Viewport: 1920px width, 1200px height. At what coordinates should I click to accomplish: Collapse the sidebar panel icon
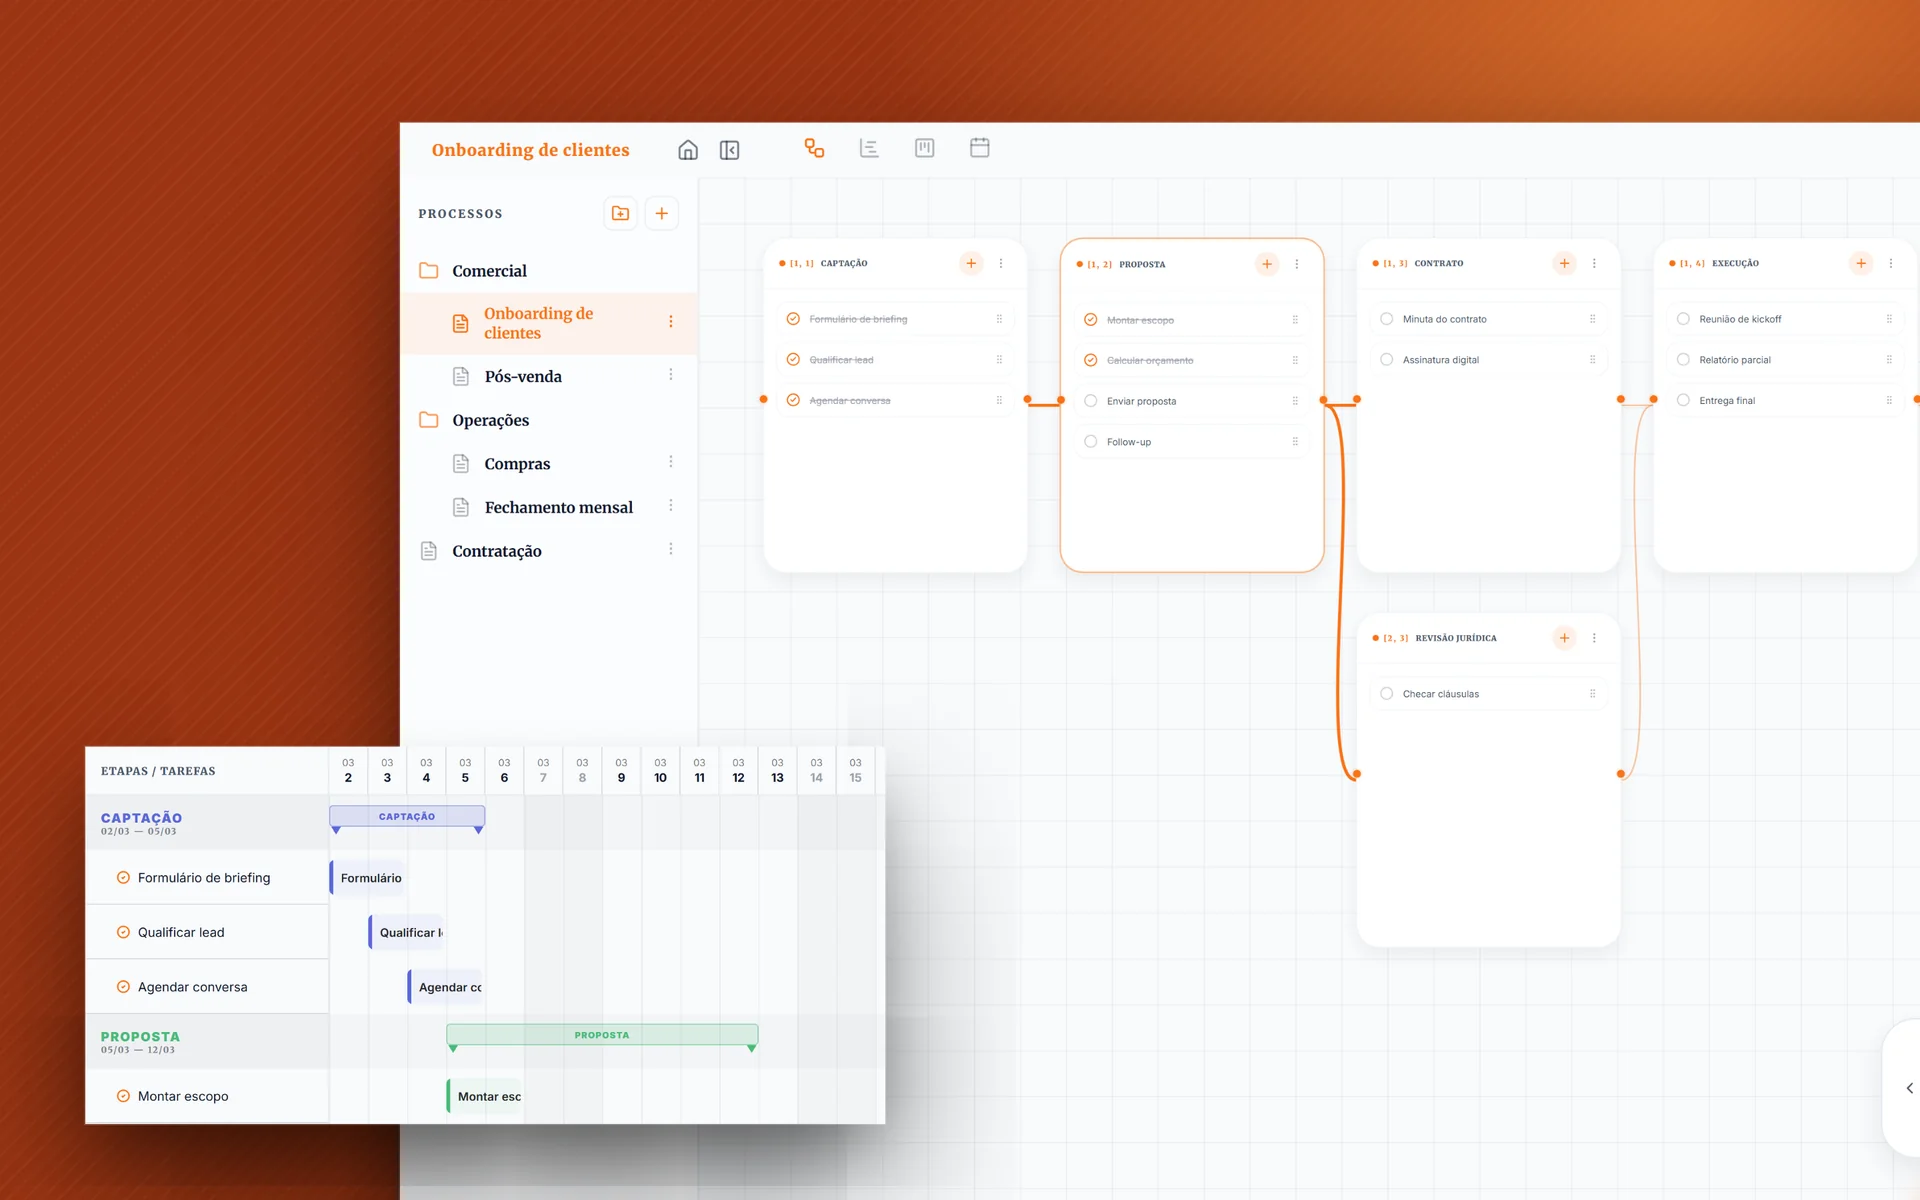click(x=730, y=150)
